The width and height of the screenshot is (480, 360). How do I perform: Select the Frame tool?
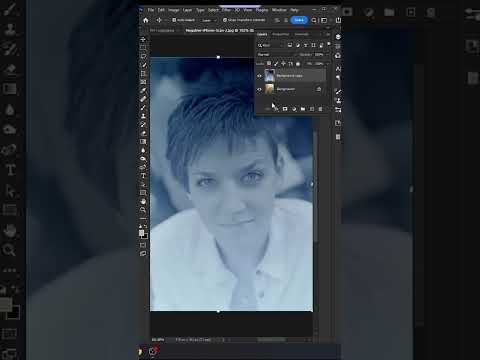click(x=143, y=82)
